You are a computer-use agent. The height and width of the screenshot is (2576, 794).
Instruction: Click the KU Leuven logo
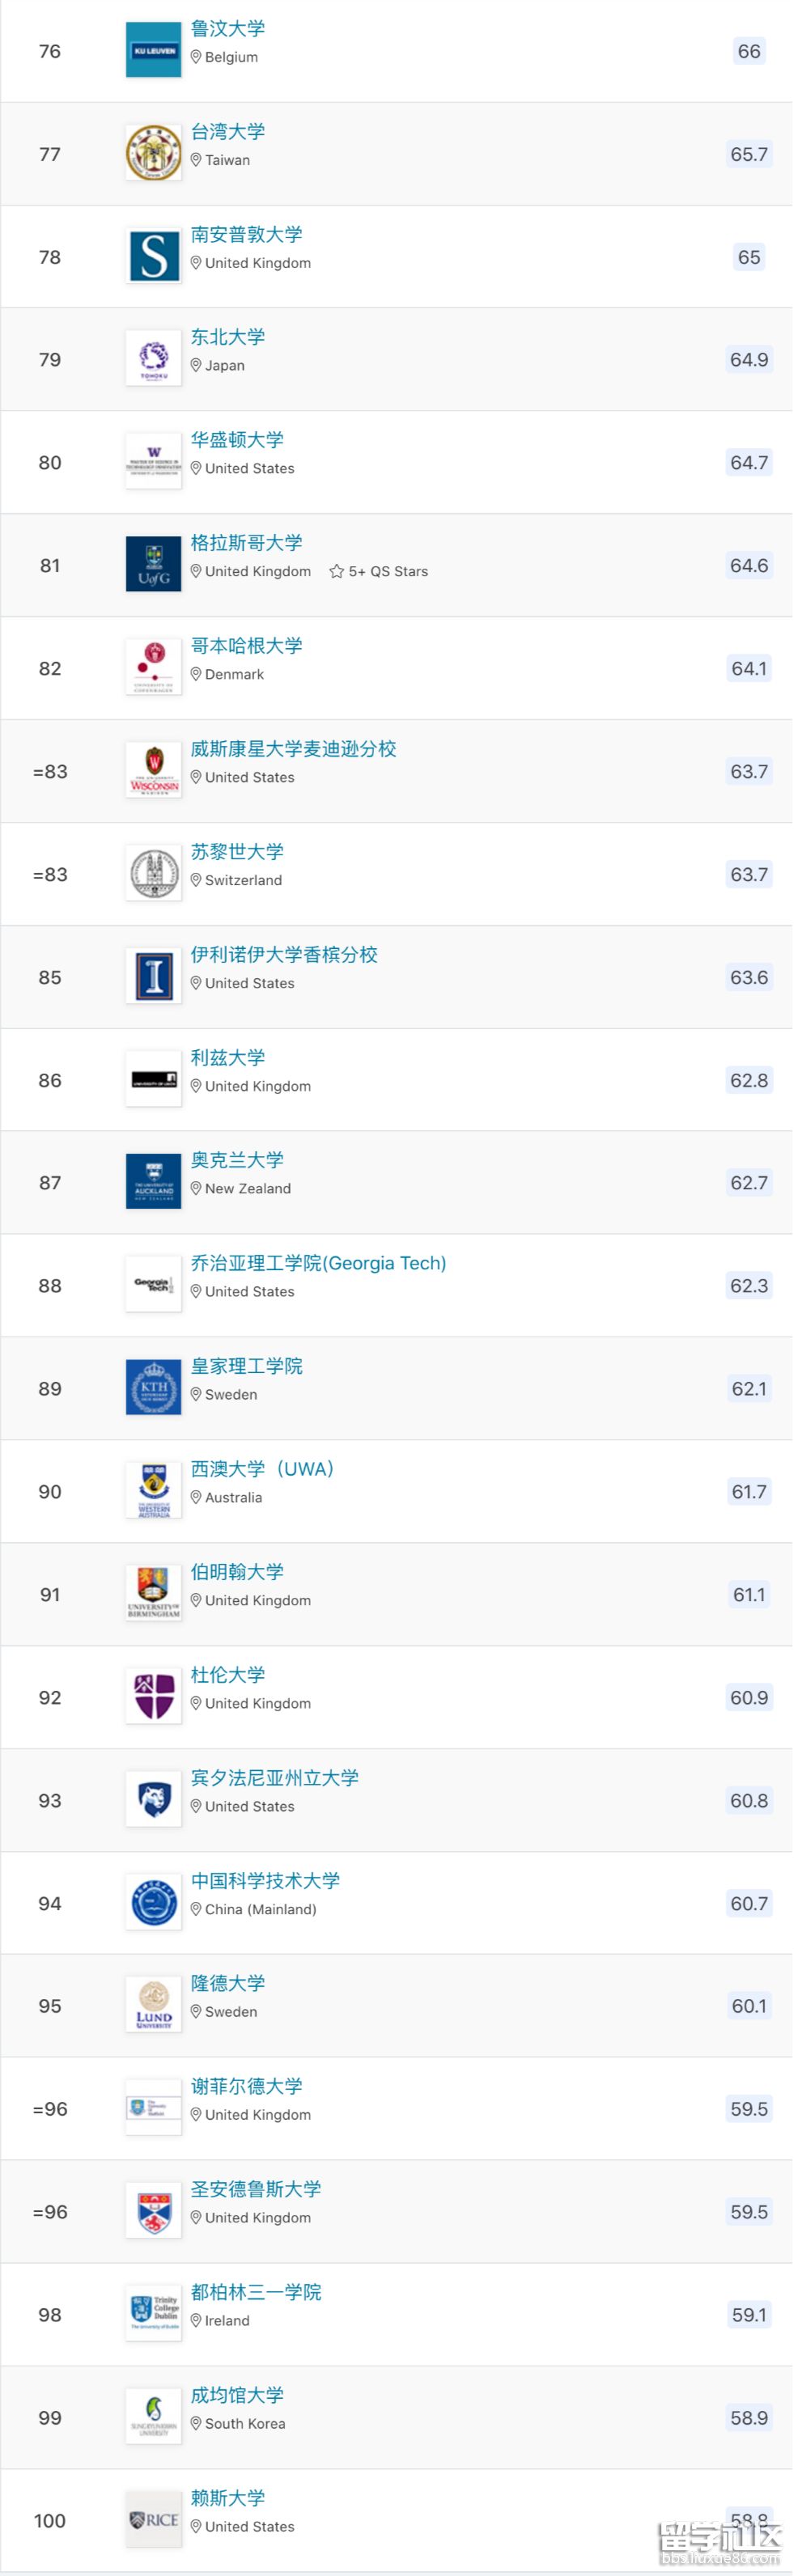pyautogui.click(x=153, y=50)
